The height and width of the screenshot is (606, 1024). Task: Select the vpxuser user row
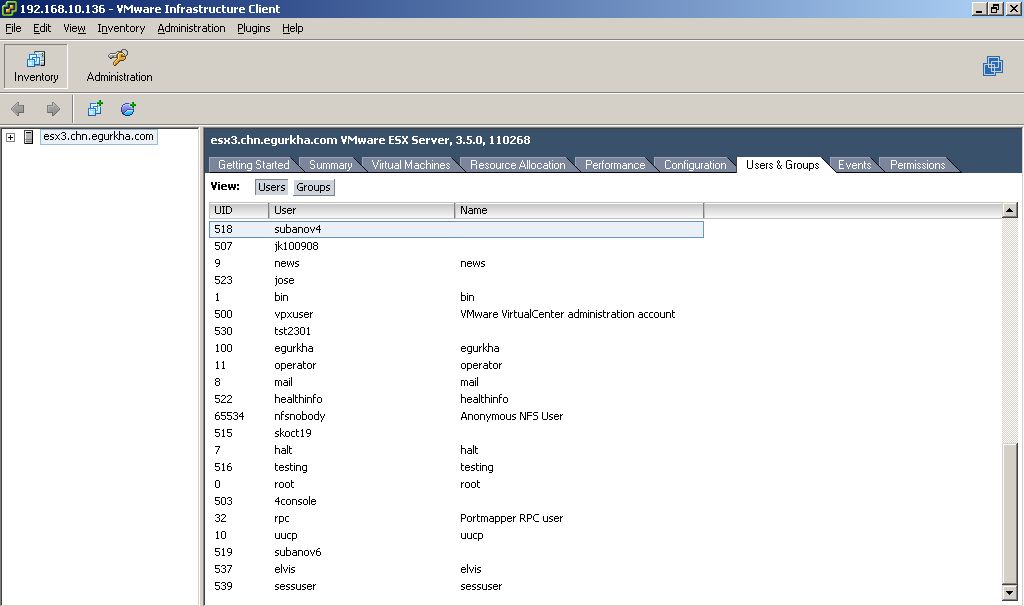coord(456,314)
